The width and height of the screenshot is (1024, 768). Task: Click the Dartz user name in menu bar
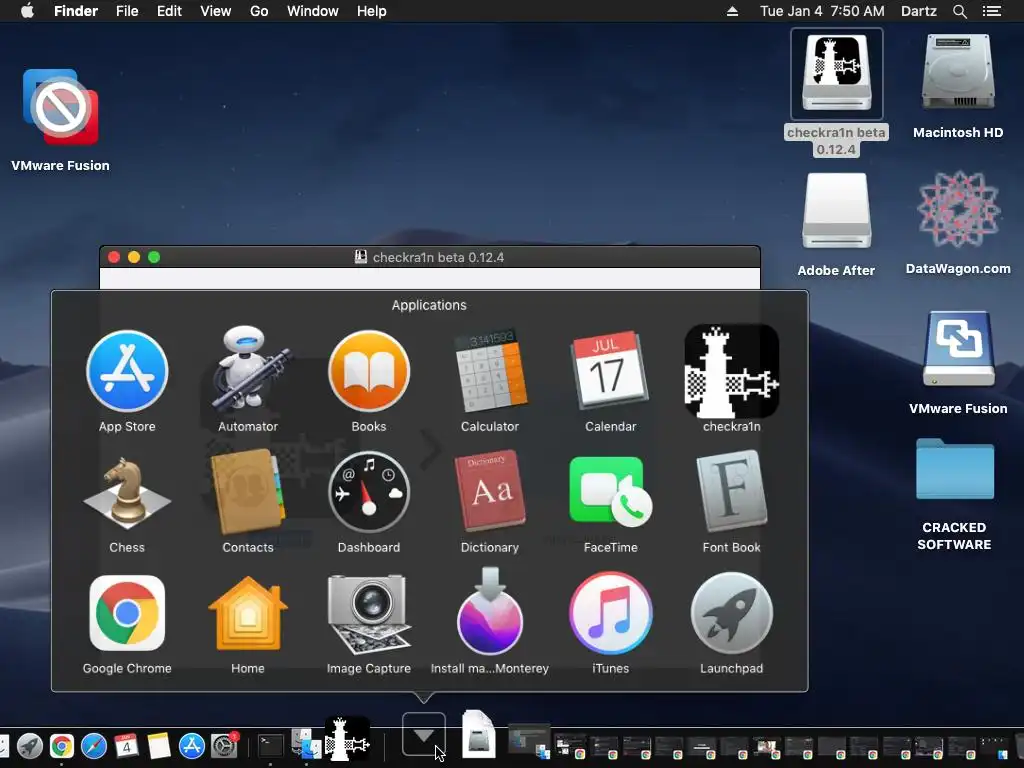(x=918, y=11)
